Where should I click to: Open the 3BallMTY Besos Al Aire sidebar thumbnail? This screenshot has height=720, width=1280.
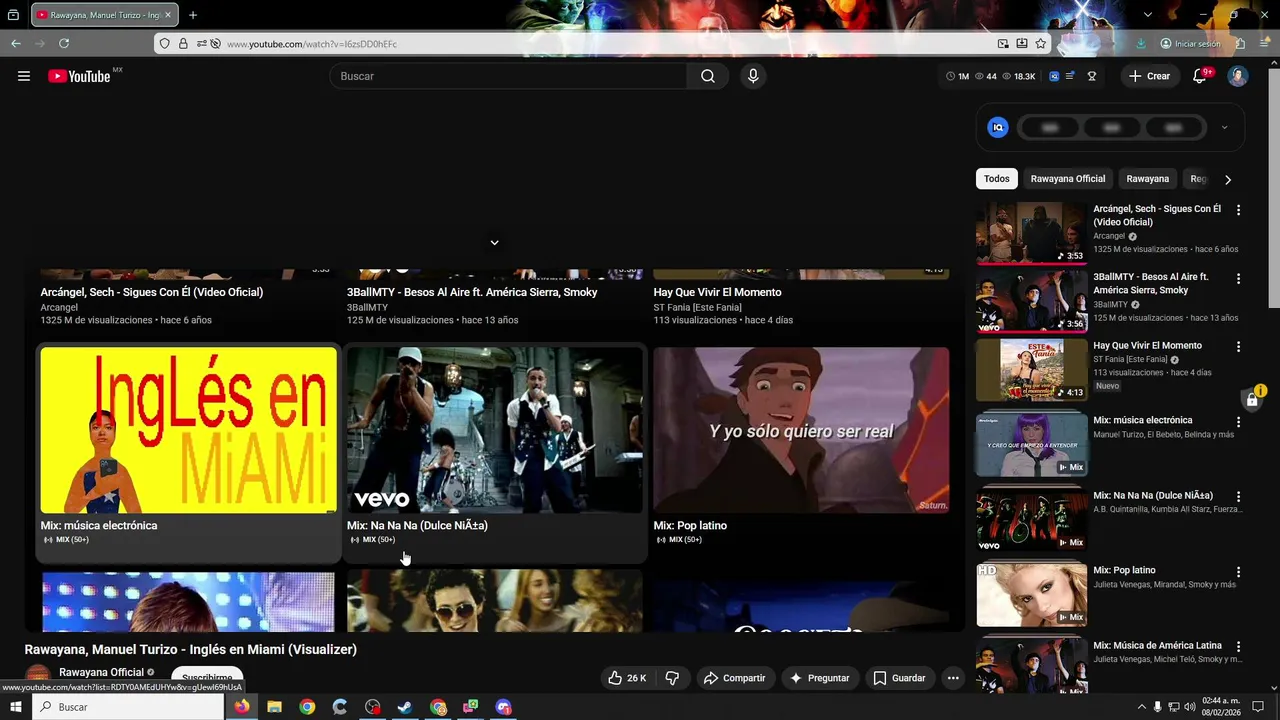point(1031,302)
